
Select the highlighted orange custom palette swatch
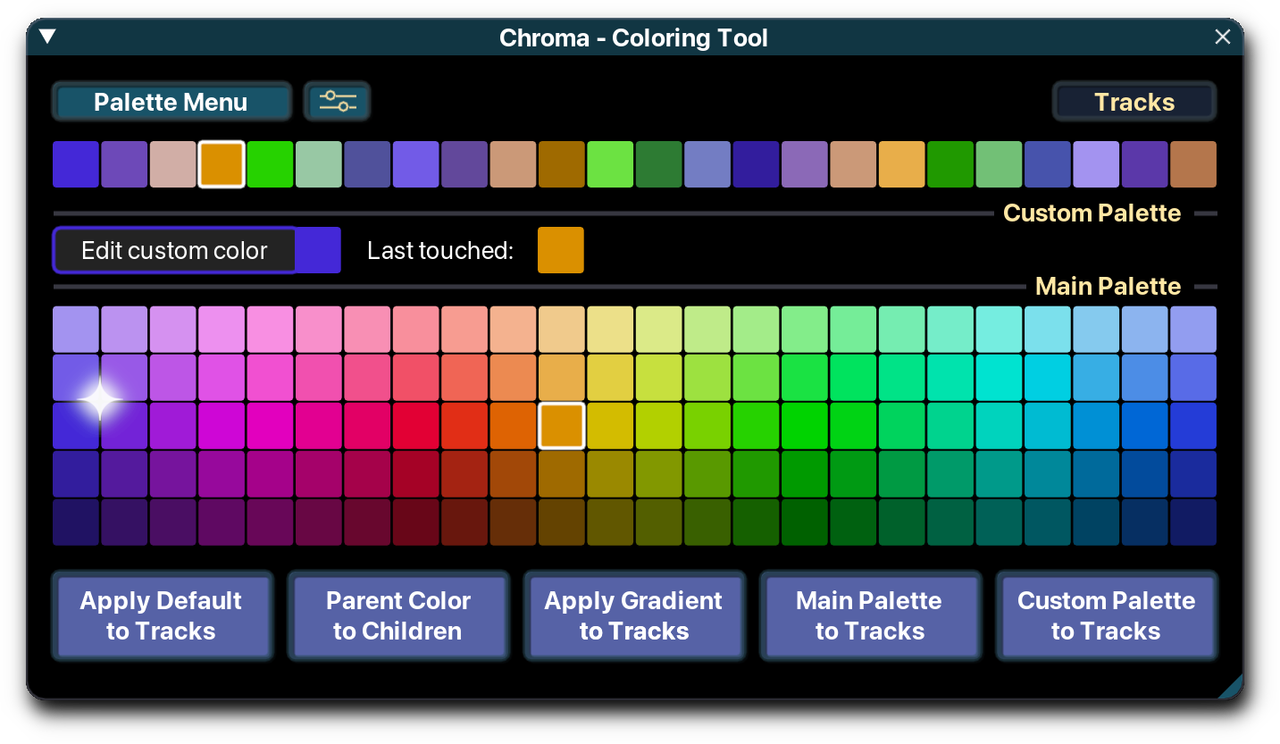[220, 163]
